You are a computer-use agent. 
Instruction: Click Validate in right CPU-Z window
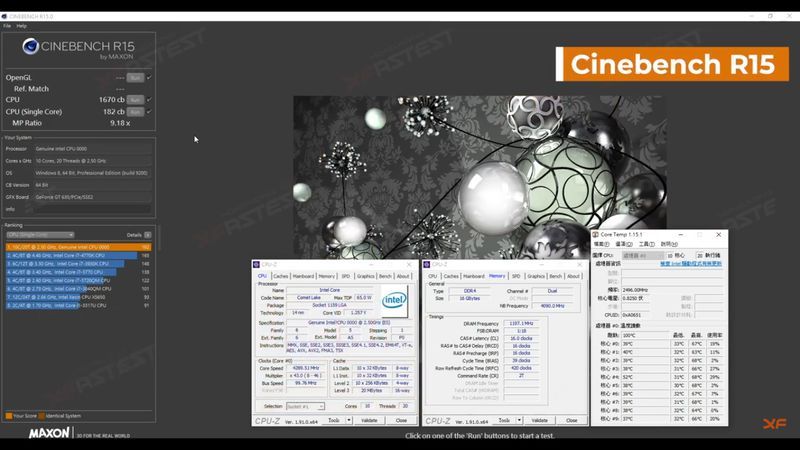(540, 420)
